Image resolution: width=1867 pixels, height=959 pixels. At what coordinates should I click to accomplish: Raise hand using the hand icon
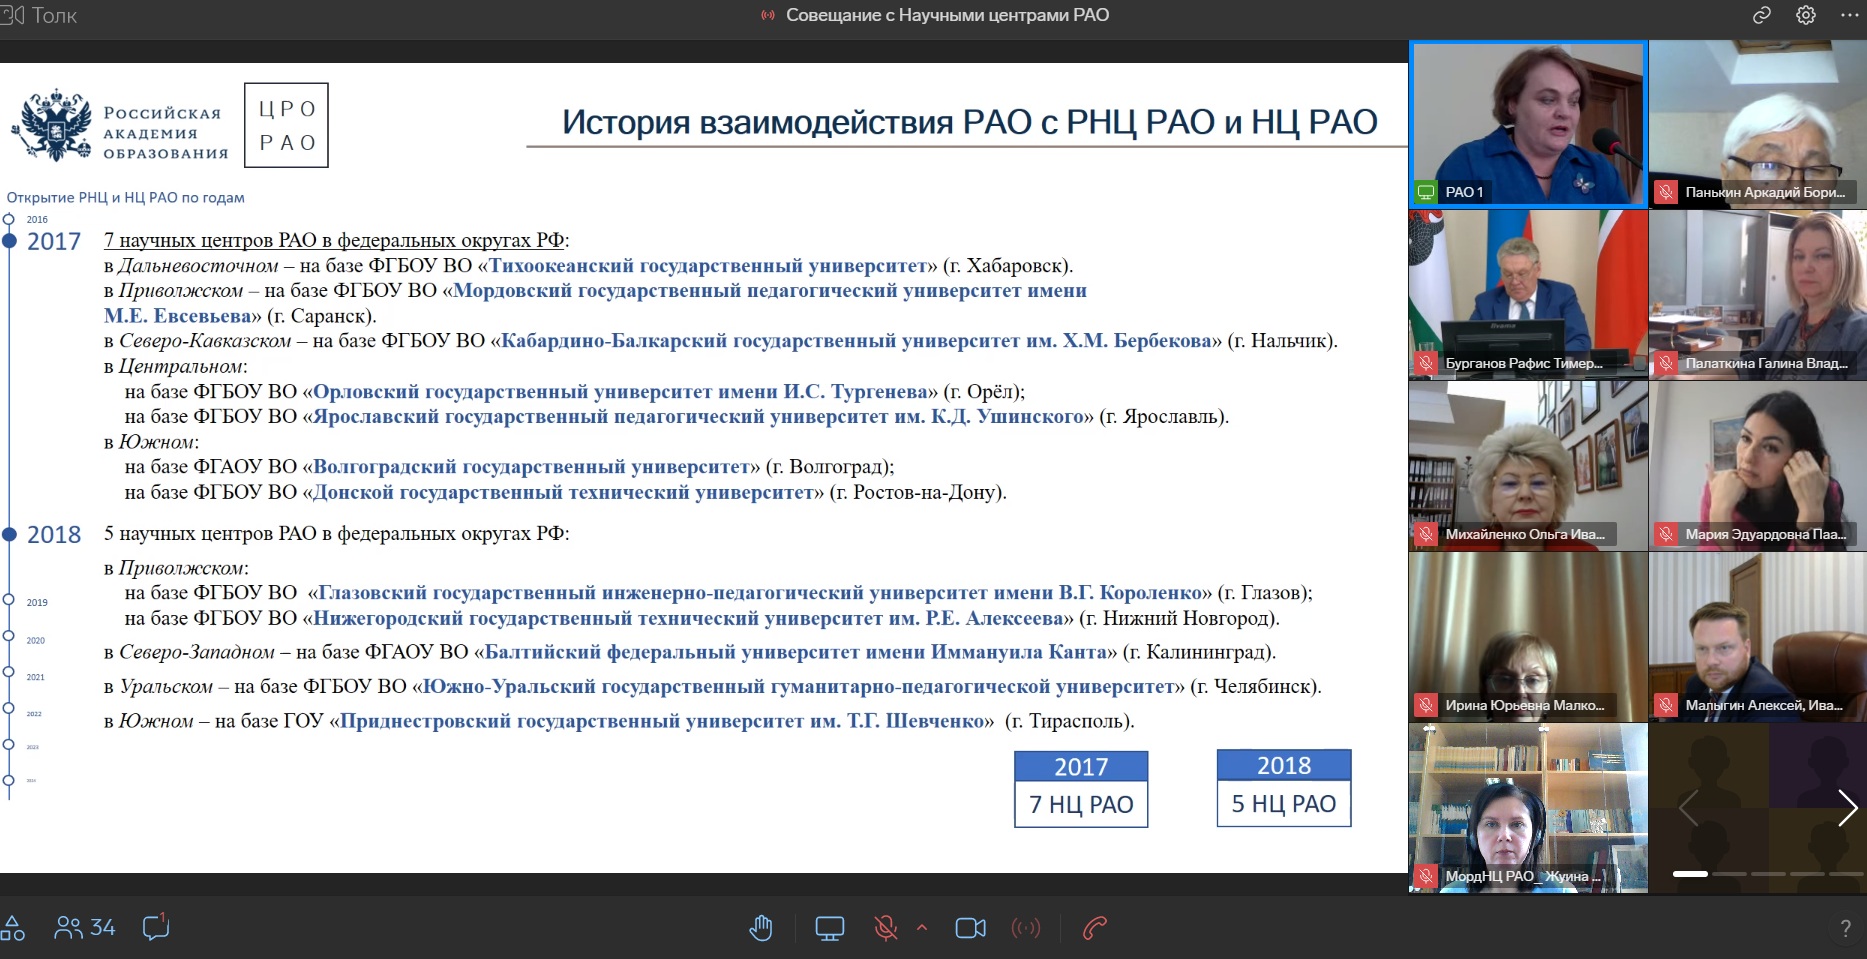tap(761, 928)
